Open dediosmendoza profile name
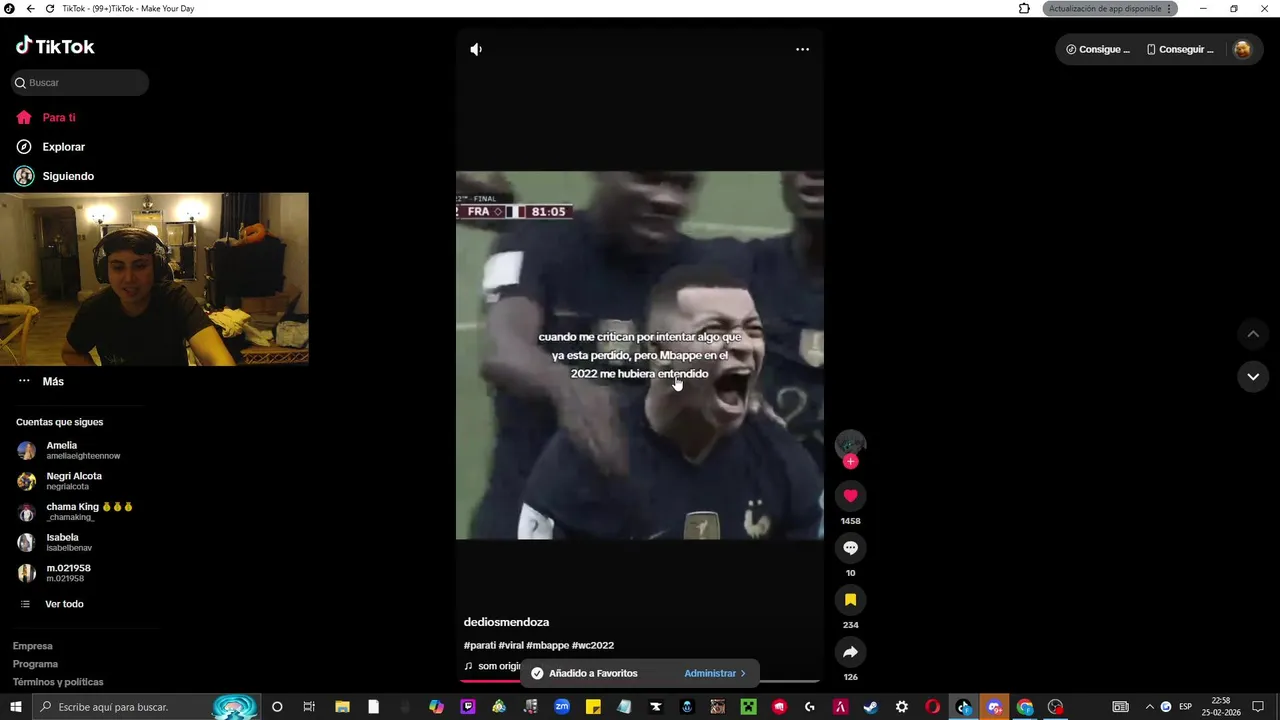Viewport: 1280px width, 720px height. [506, 622]
